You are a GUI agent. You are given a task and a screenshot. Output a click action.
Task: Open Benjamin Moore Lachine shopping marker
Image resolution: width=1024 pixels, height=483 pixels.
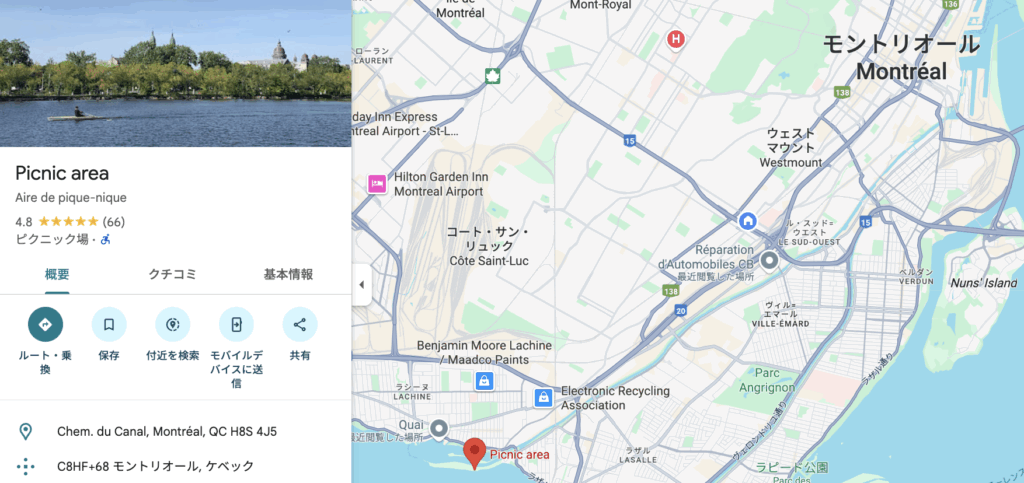[484, 381]
